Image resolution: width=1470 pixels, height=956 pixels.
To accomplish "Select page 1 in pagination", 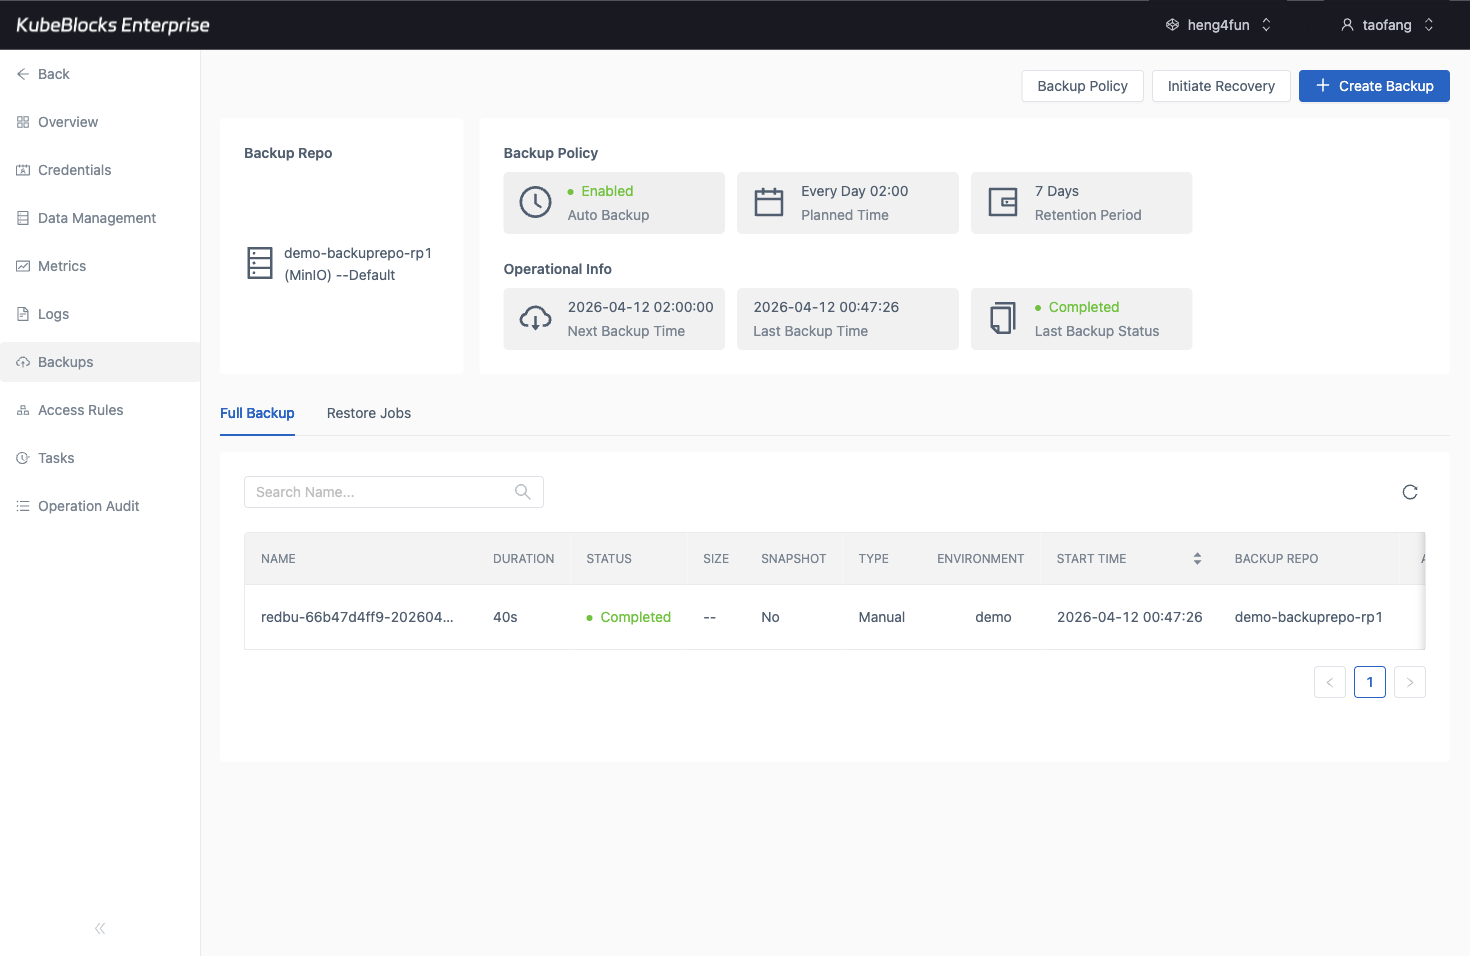I will 1370,682.
